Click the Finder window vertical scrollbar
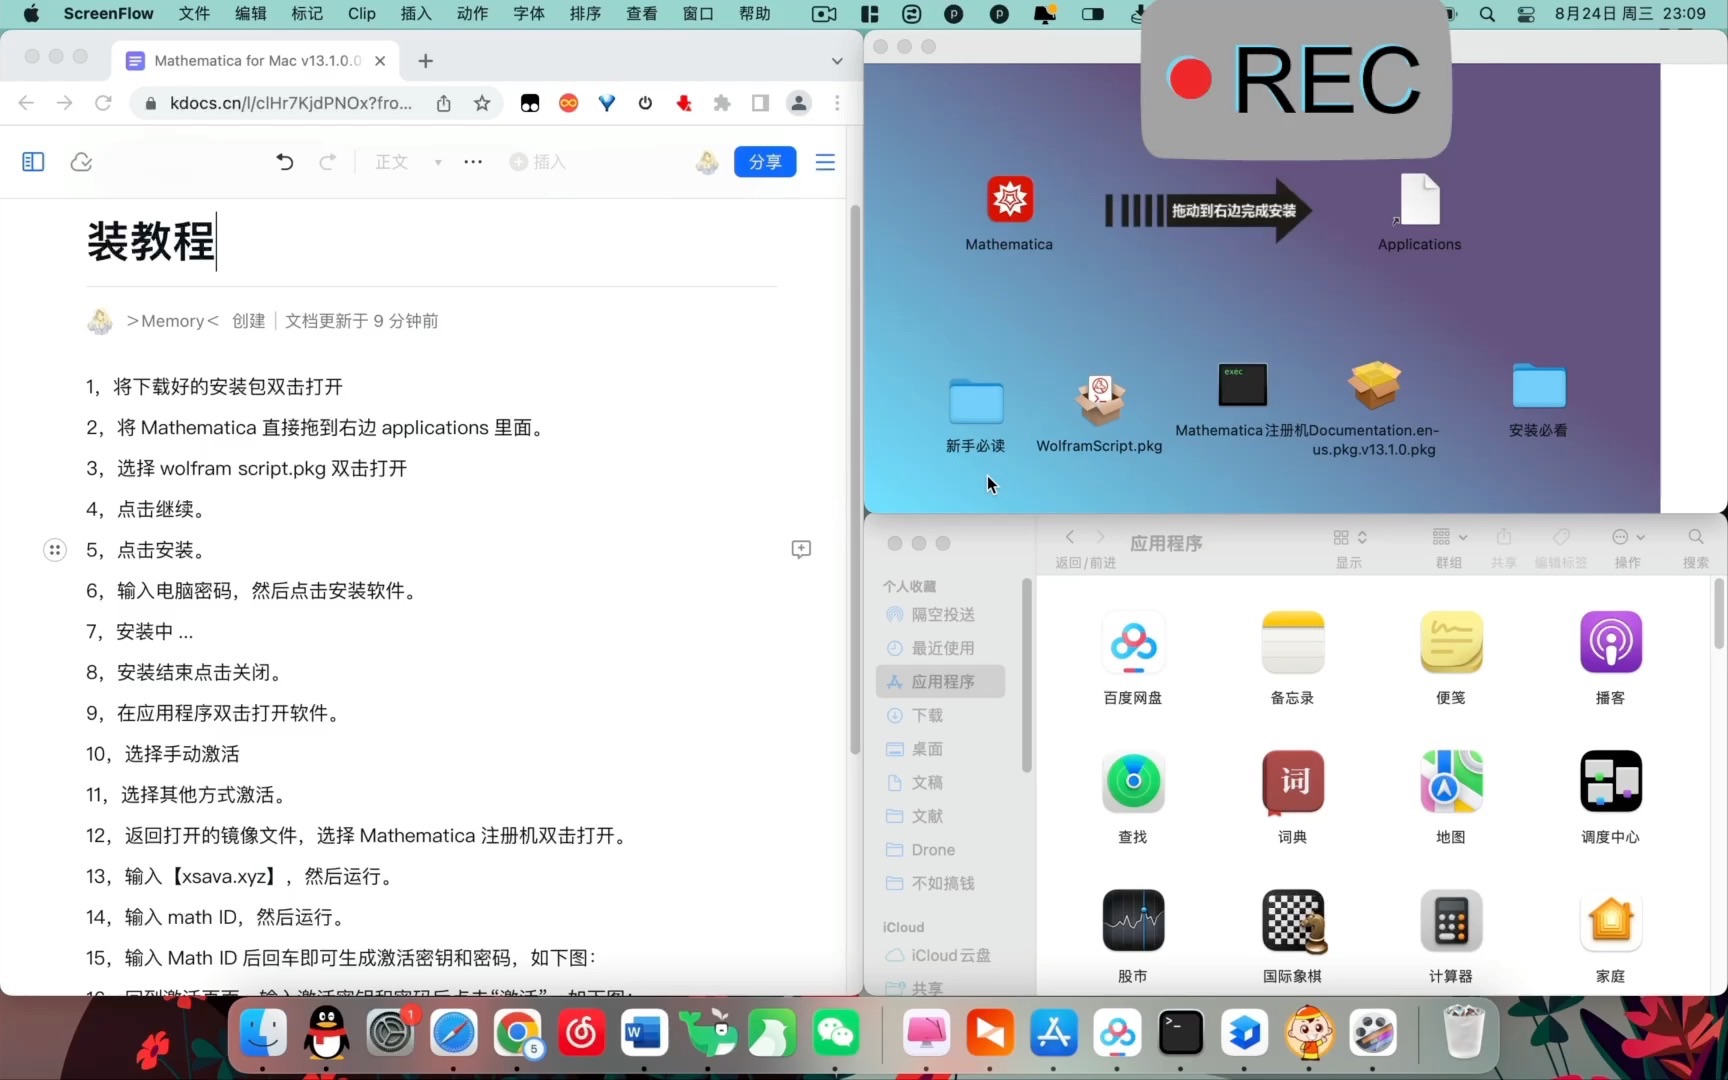1728x1080 pixels. coord(1719,613)
